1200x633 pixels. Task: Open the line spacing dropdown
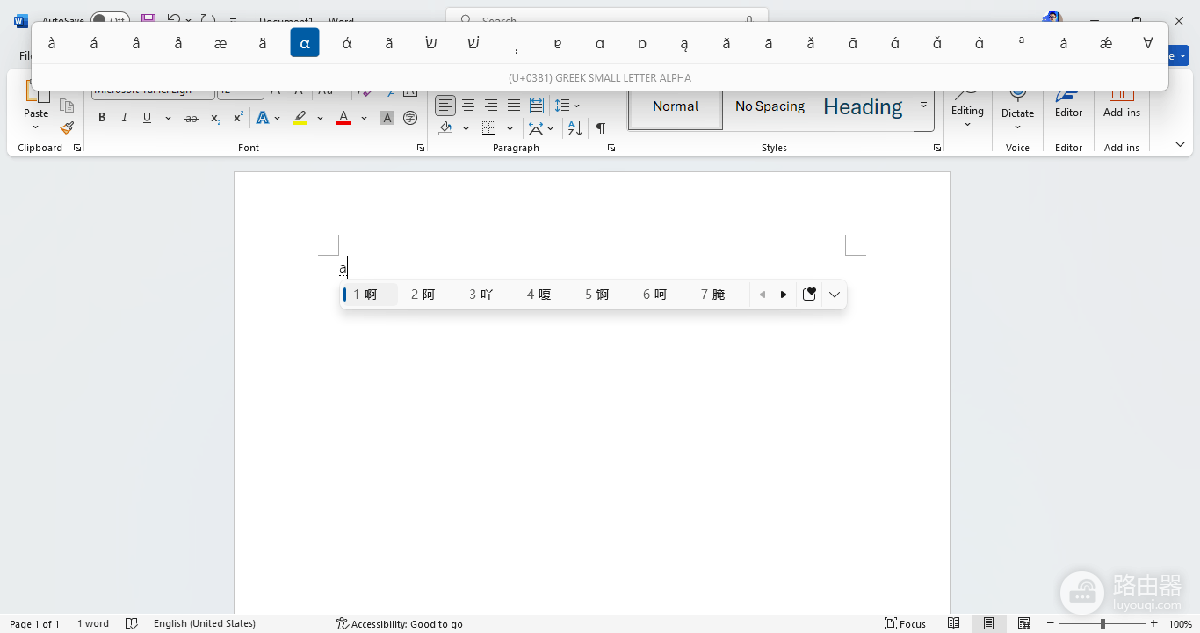567,105
